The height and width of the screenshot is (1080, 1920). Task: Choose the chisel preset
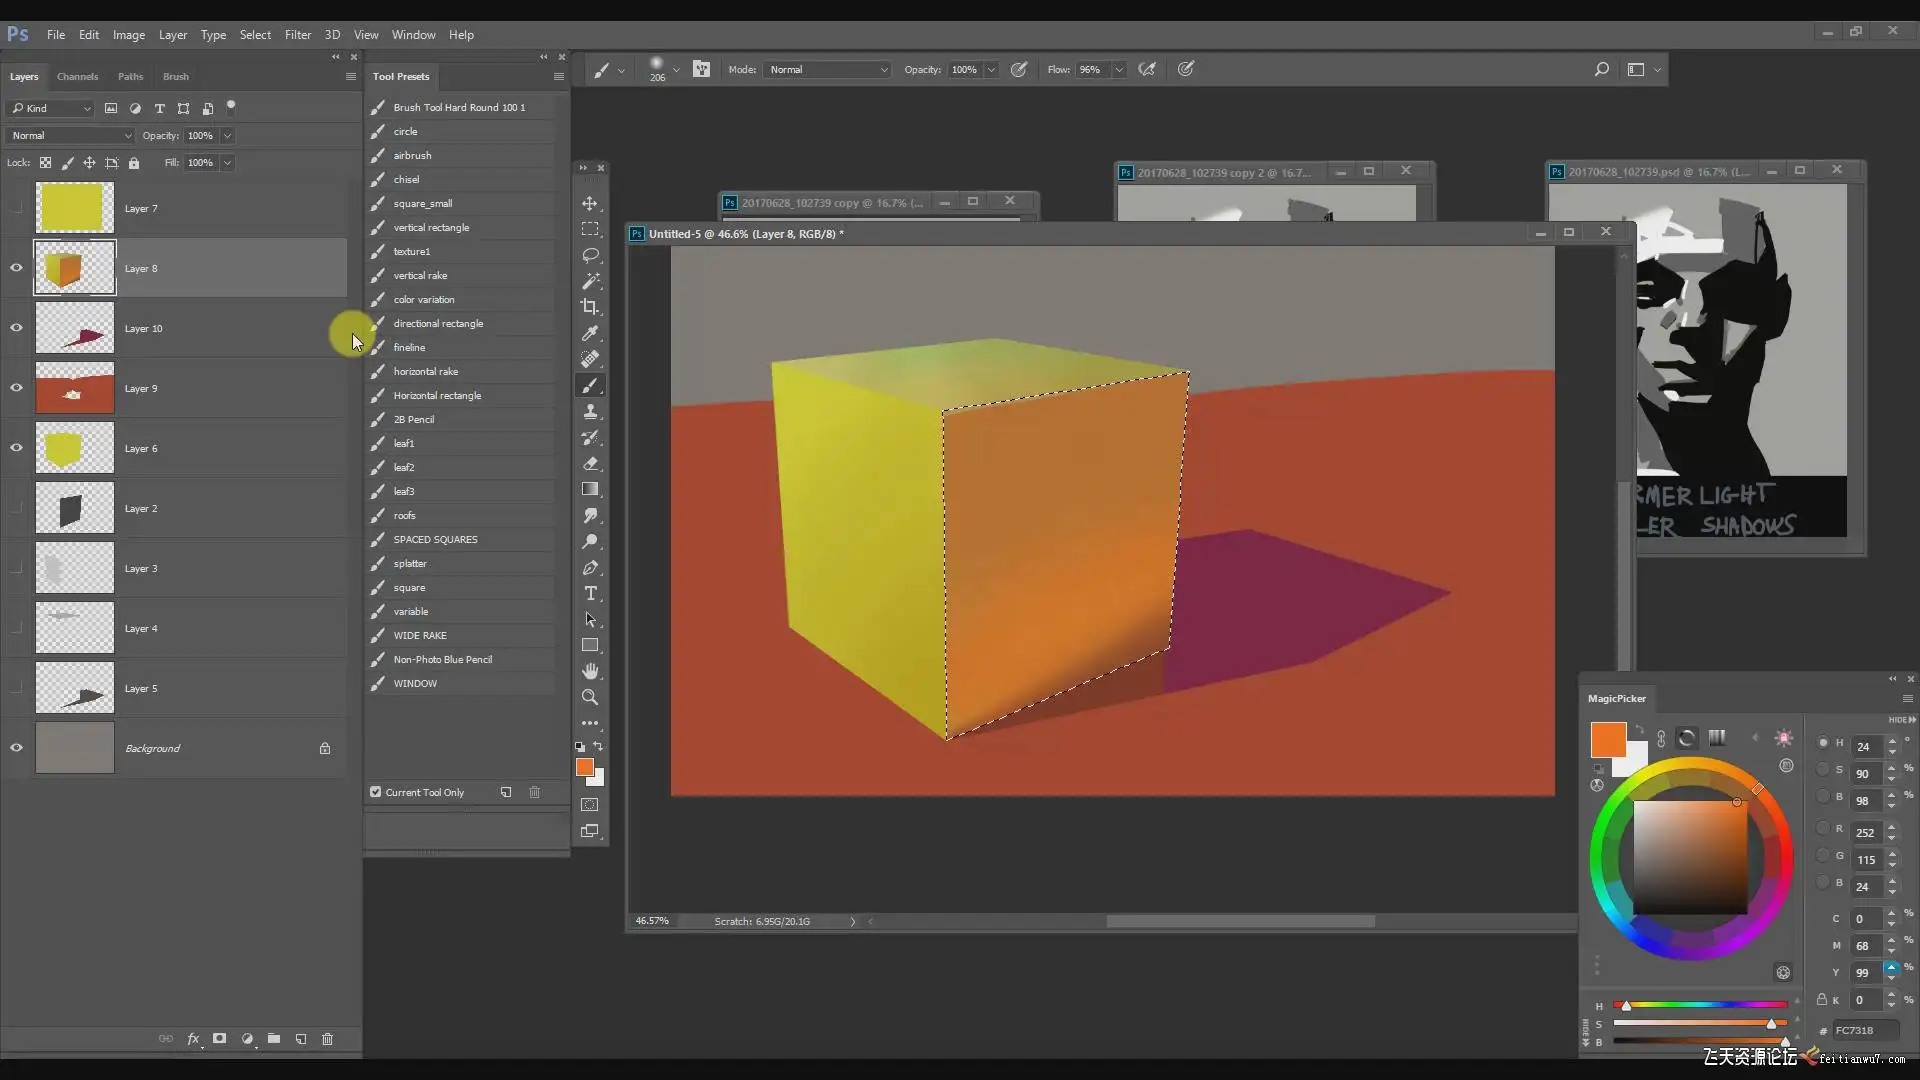[x=460, y=179]
